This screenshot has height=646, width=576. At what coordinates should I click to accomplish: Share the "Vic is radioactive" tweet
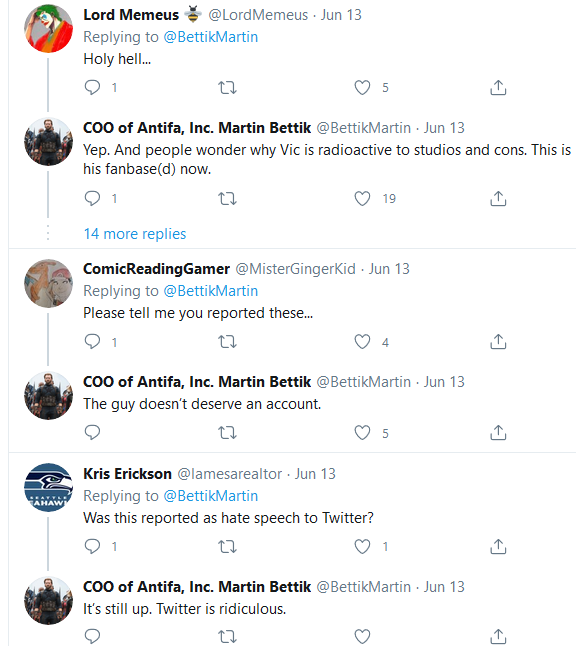(x=498, y=199)
